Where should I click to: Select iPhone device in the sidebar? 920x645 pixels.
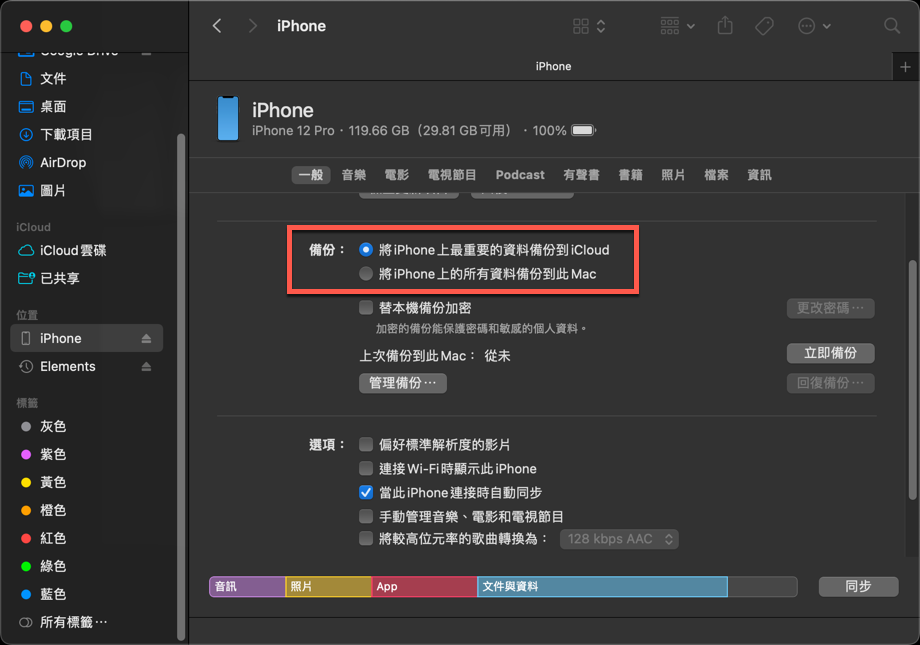87,339
